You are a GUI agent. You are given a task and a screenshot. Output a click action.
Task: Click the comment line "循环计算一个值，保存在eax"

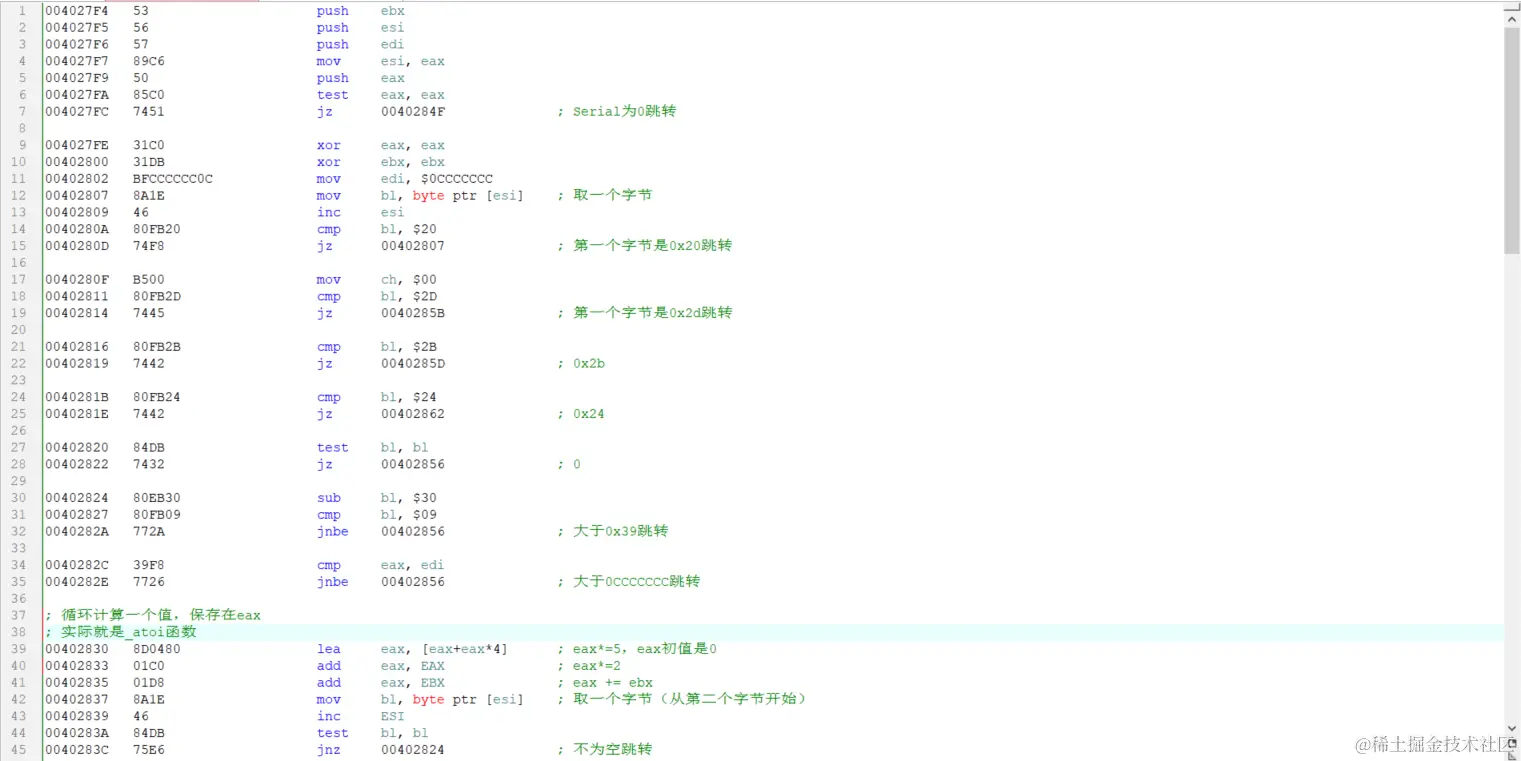161,615
